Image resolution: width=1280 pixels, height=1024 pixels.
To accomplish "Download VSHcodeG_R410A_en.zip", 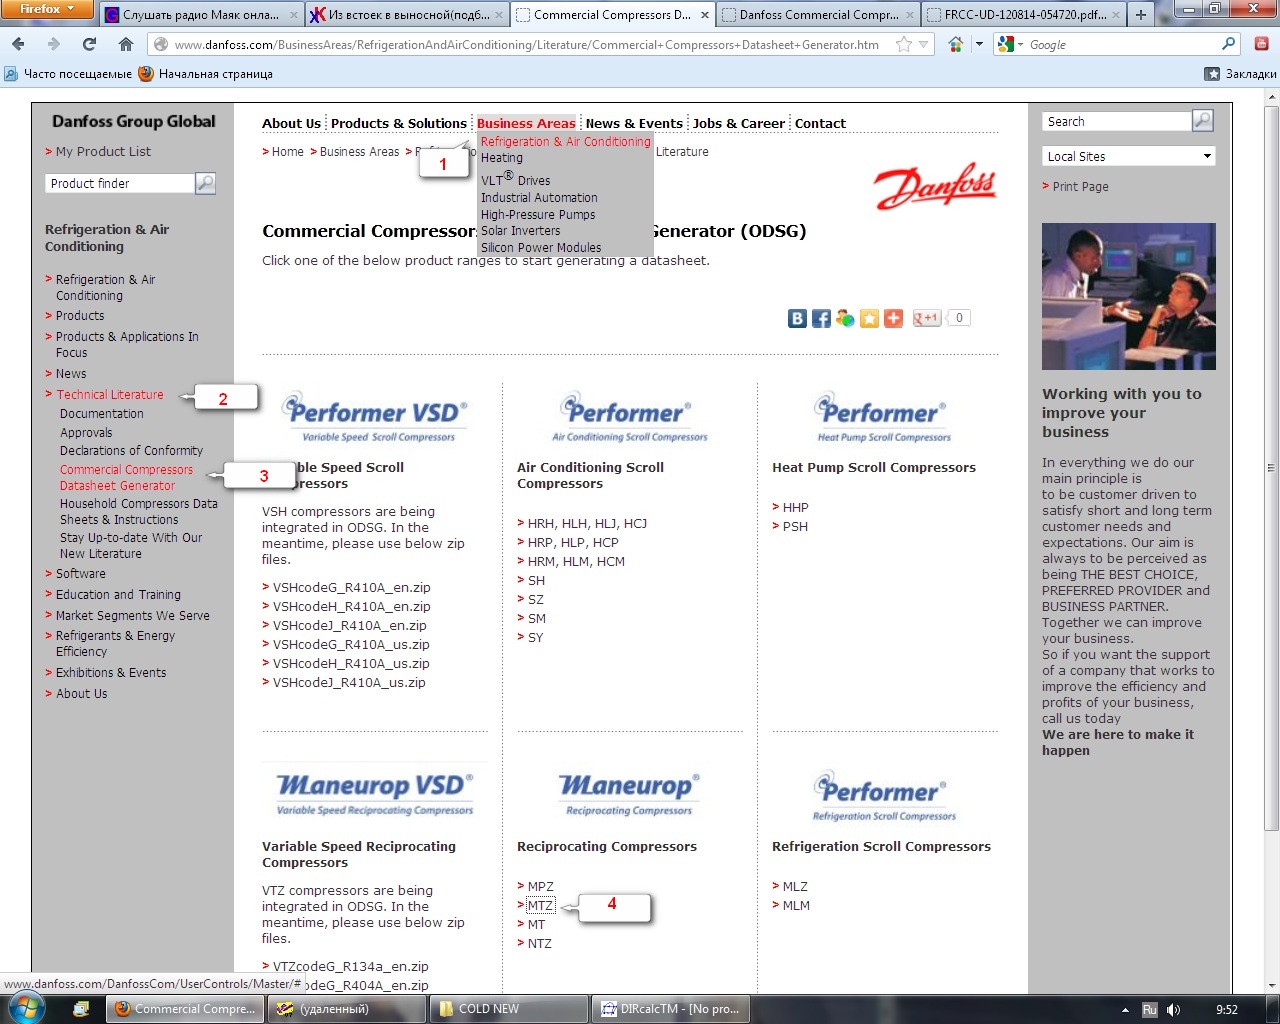I will (351, 587).
